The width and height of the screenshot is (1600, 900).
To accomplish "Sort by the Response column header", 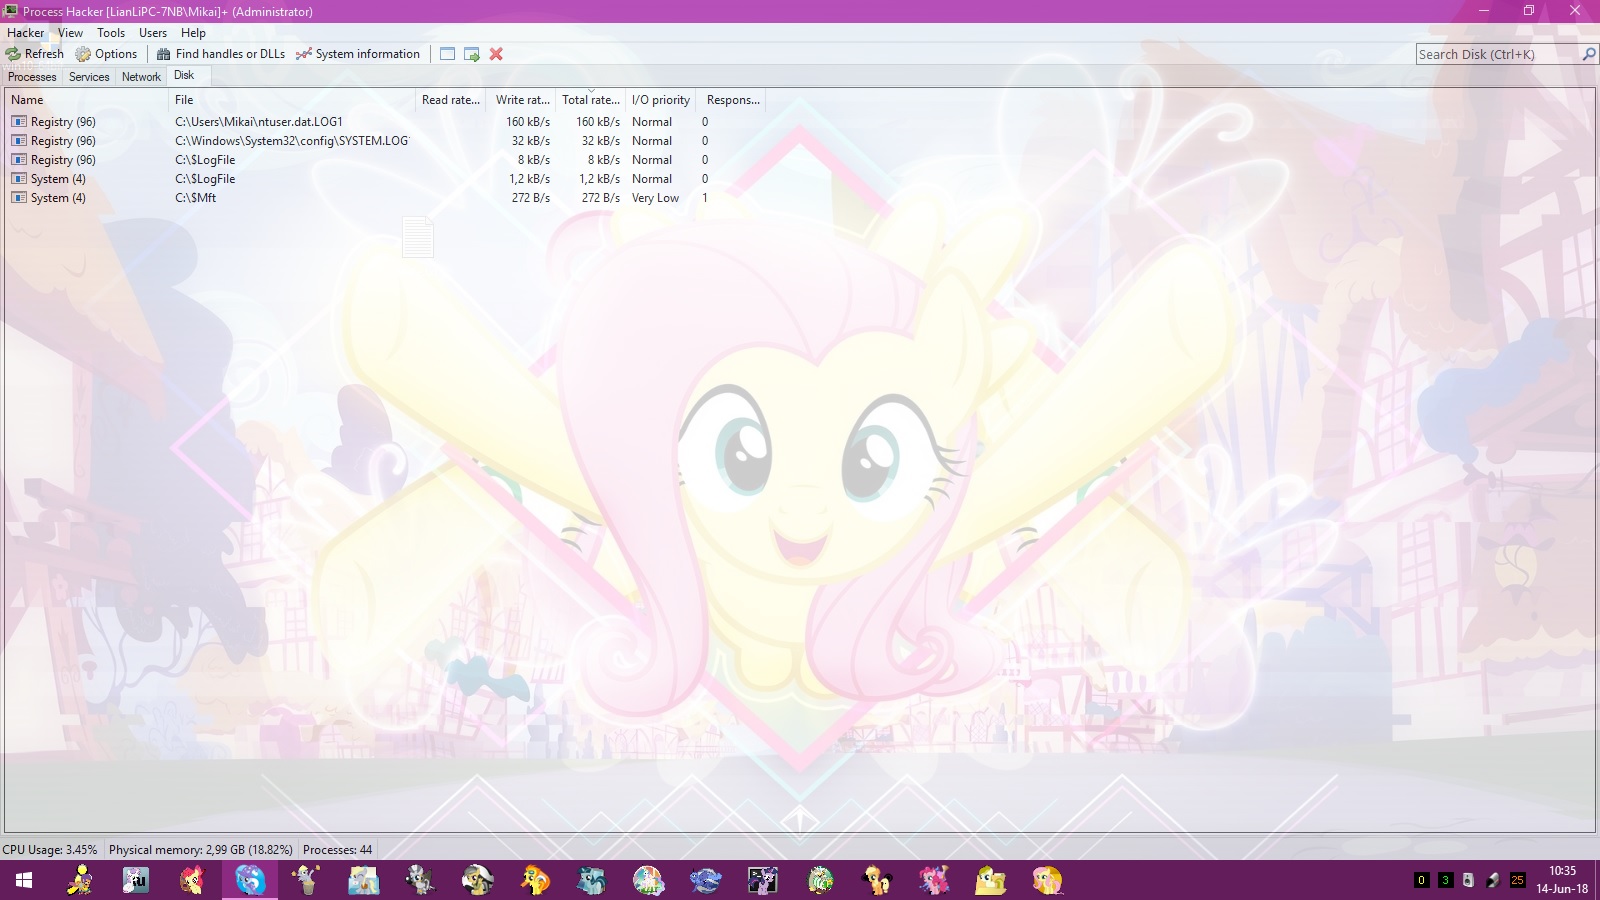I will (732, 100).
